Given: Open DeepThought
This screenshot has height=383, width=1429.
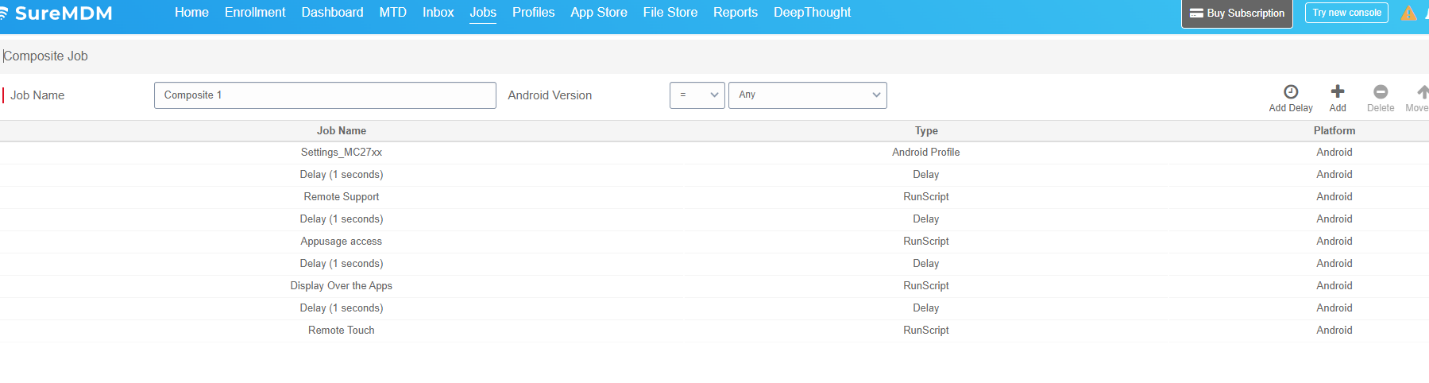Looking at the screenshot, I should pyautogui.click(x=812, y=13).
